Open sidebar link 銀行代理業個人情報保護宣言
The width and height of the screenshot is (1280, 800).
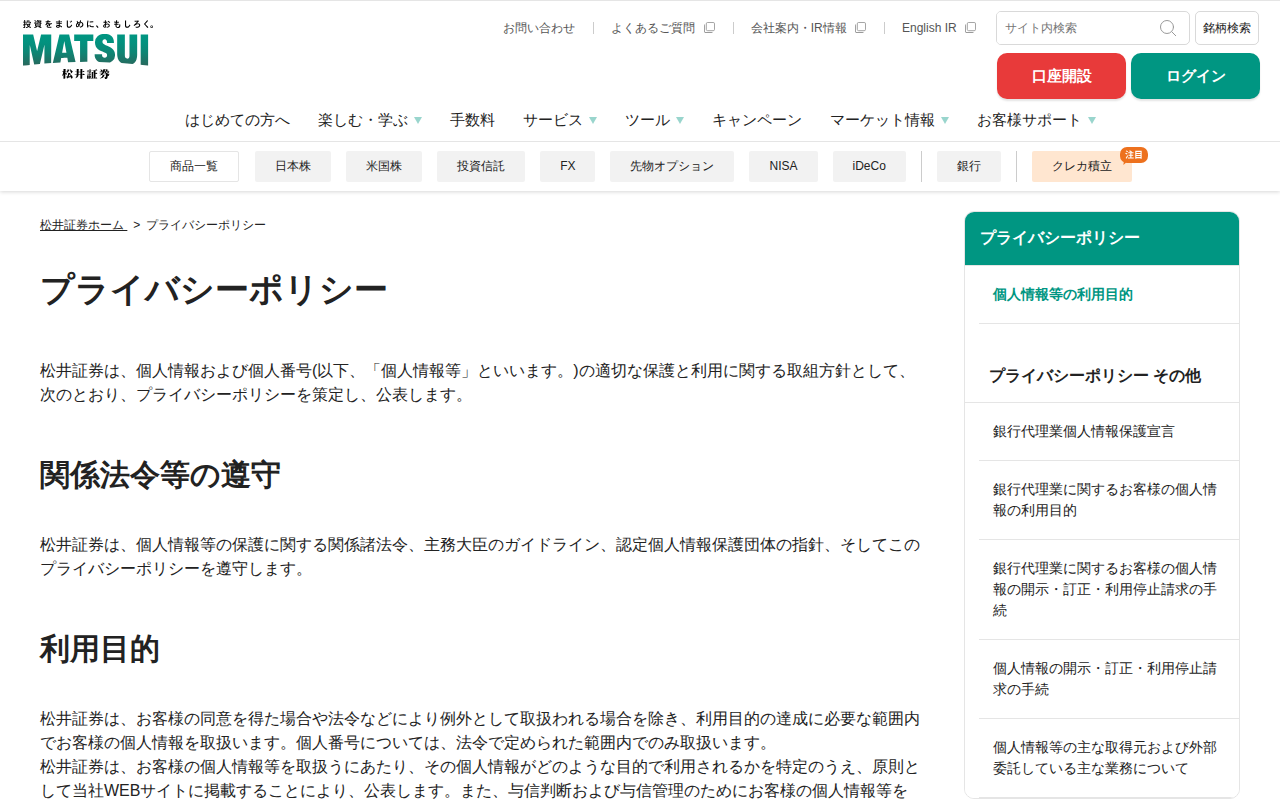(x=1083, y=432)
